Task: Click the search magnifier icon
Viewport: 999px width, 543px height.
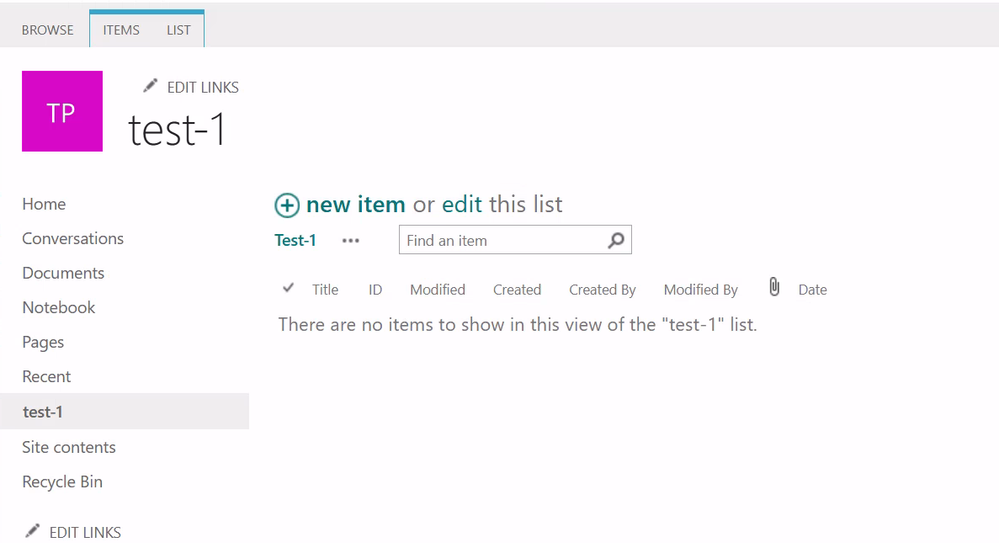Action: click(616, 240)
